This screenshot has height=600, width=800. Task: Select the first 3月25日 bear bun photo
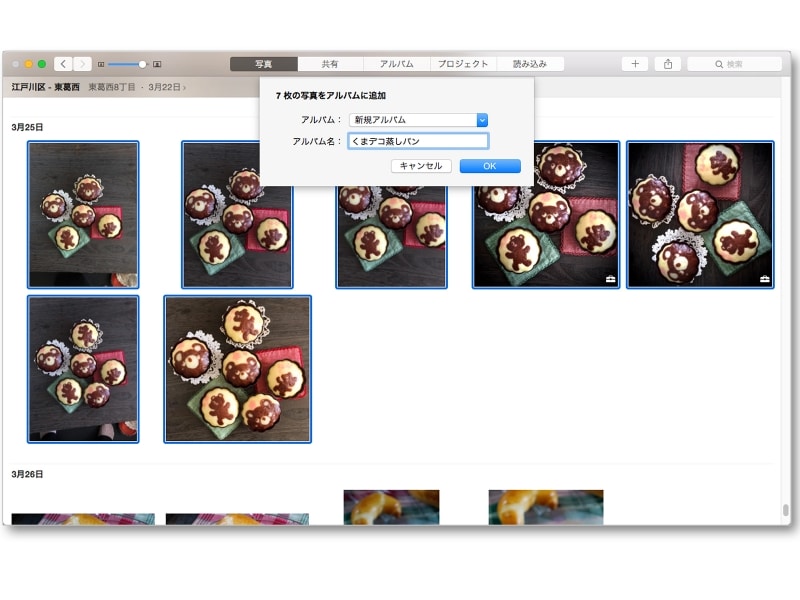click(x=83, y=215)
